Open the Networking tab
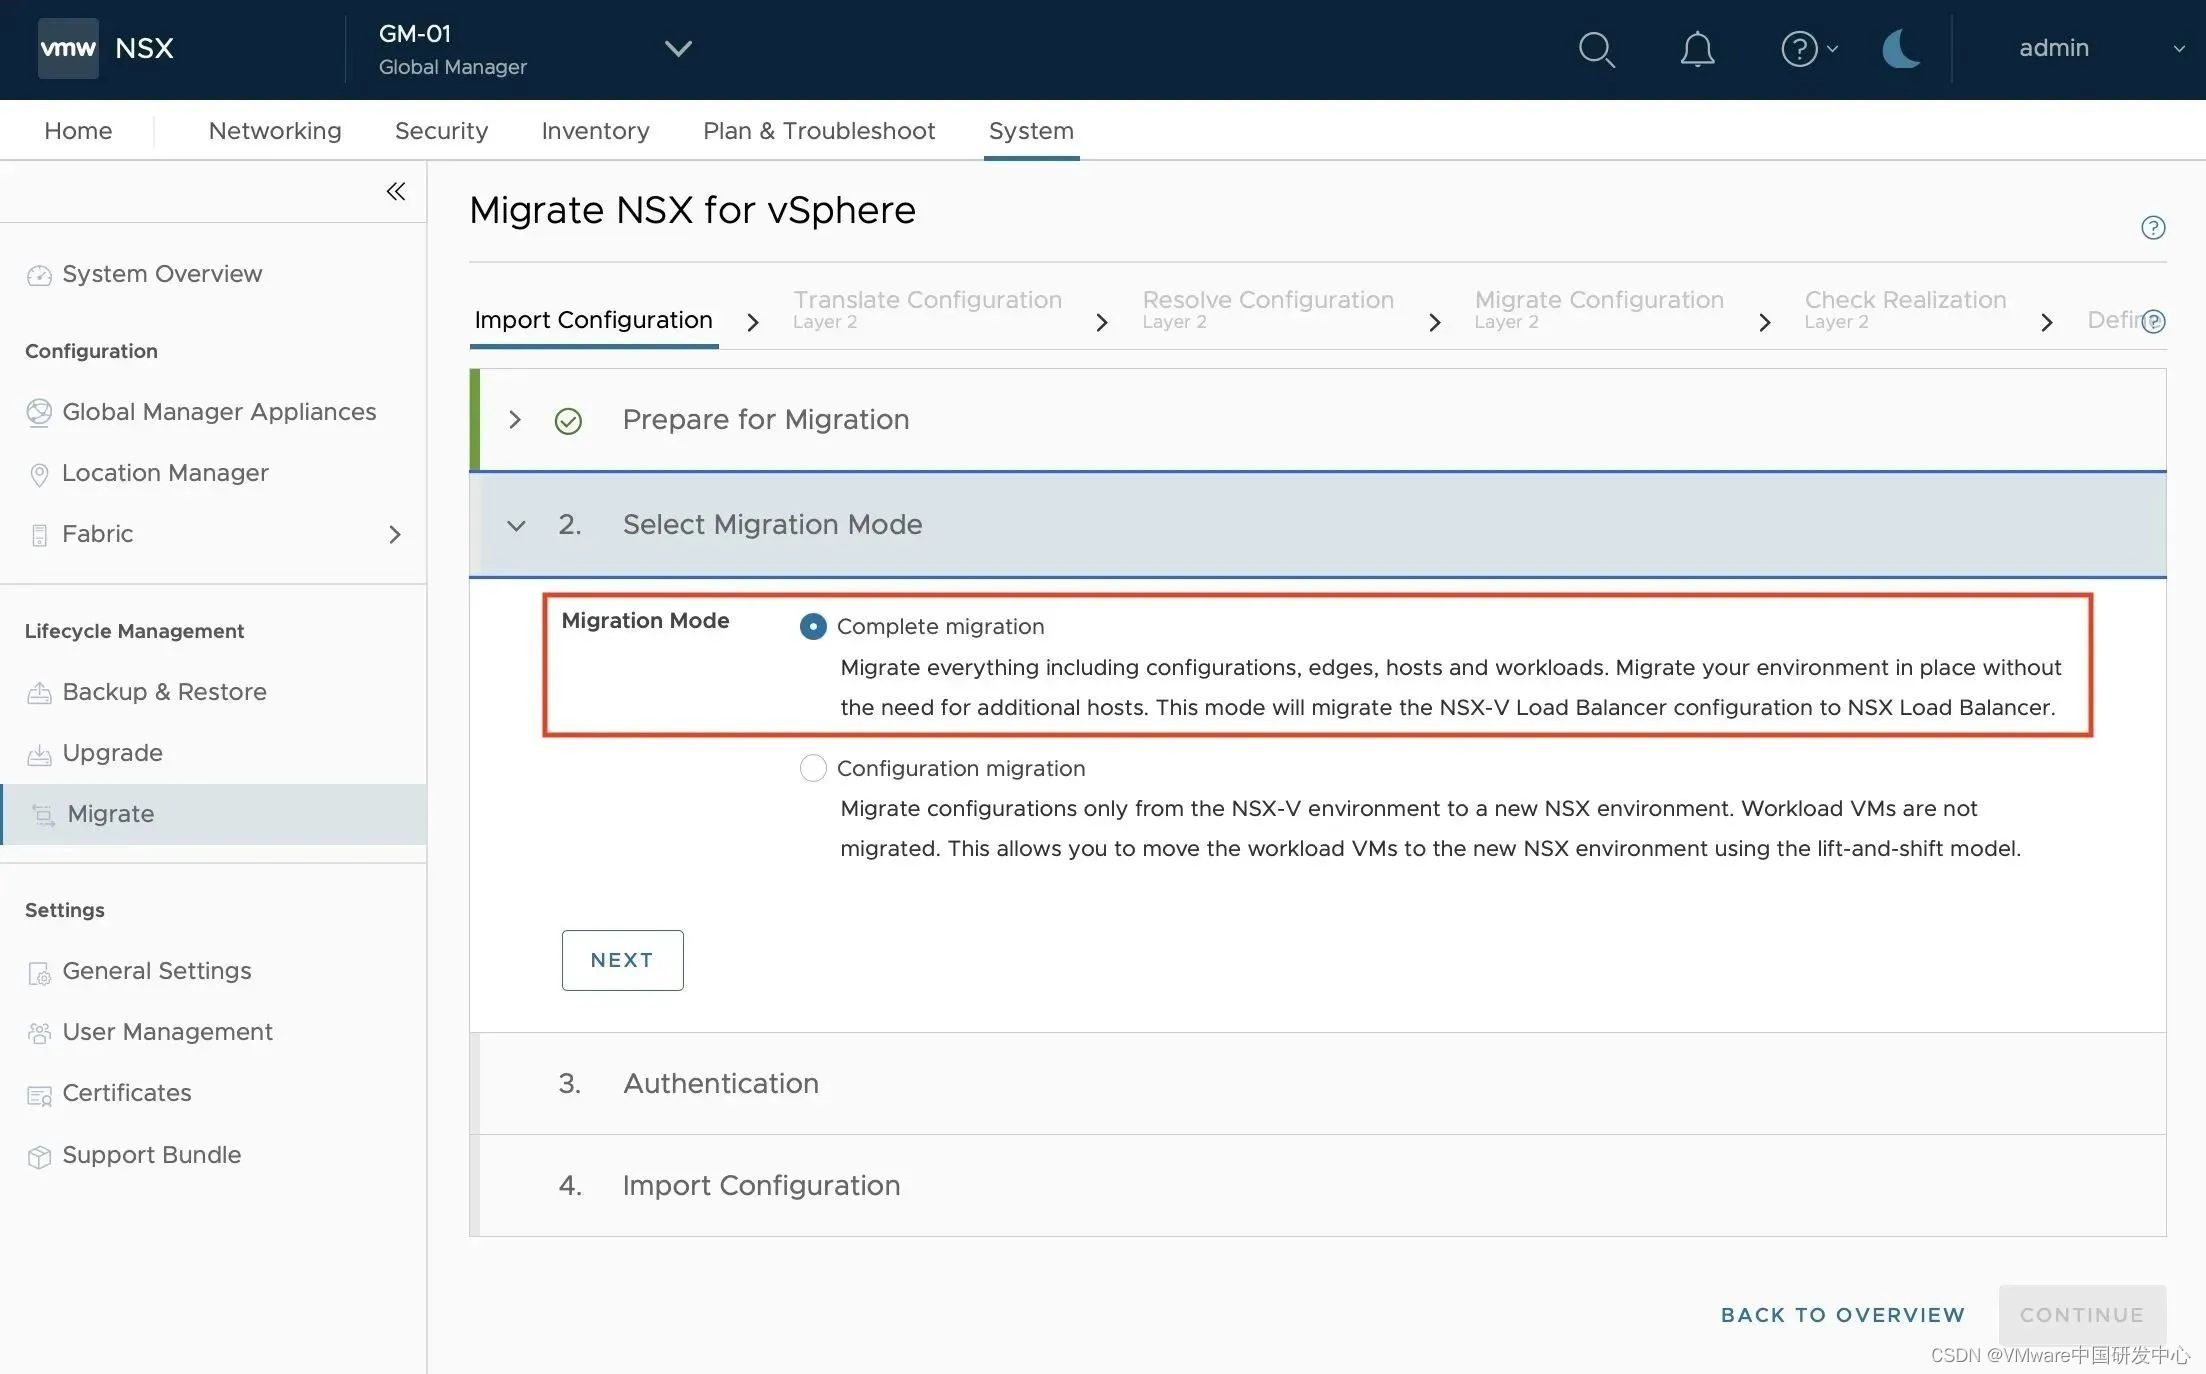The image size is (2206, 1374). [x=275, y=131]
